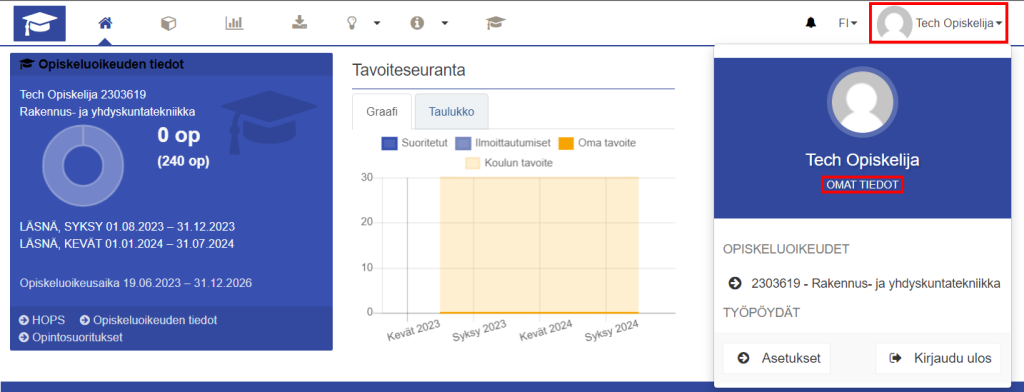Click the Tavoiteseuranta heading

click(x=409, y=71)
